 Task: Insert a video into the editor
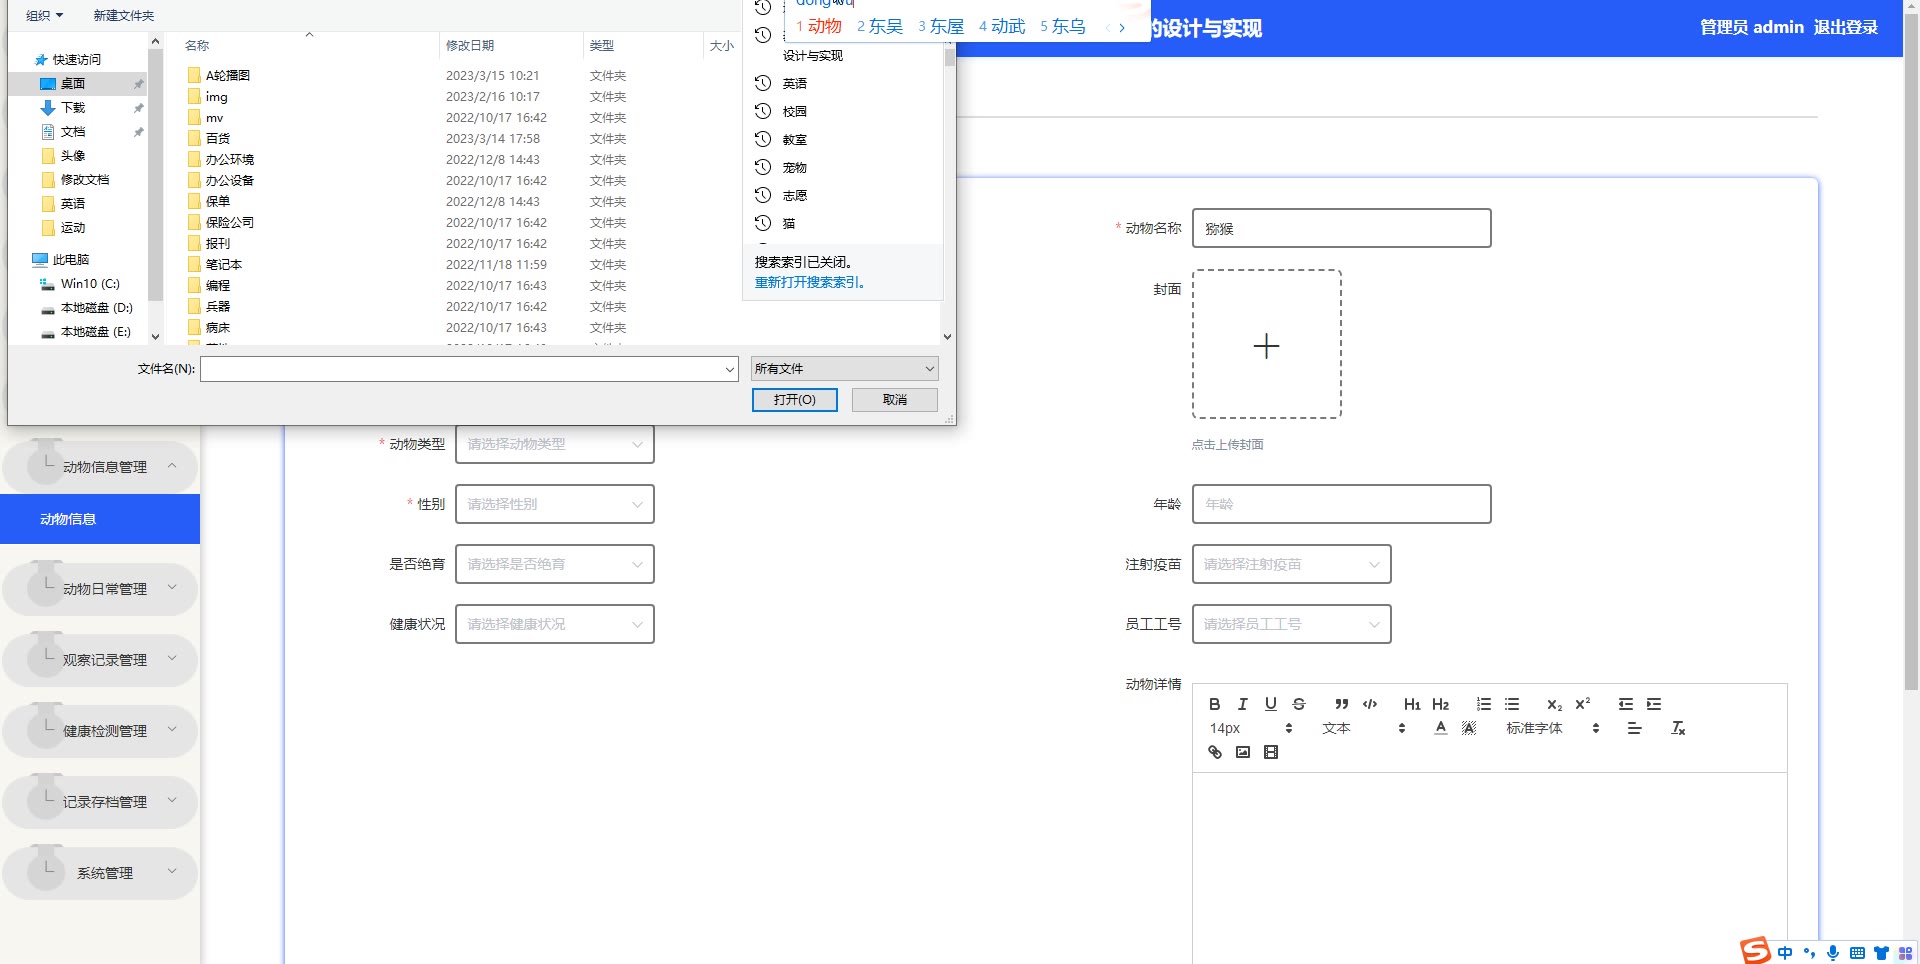pyautogui.click(x=1271, y=752)
